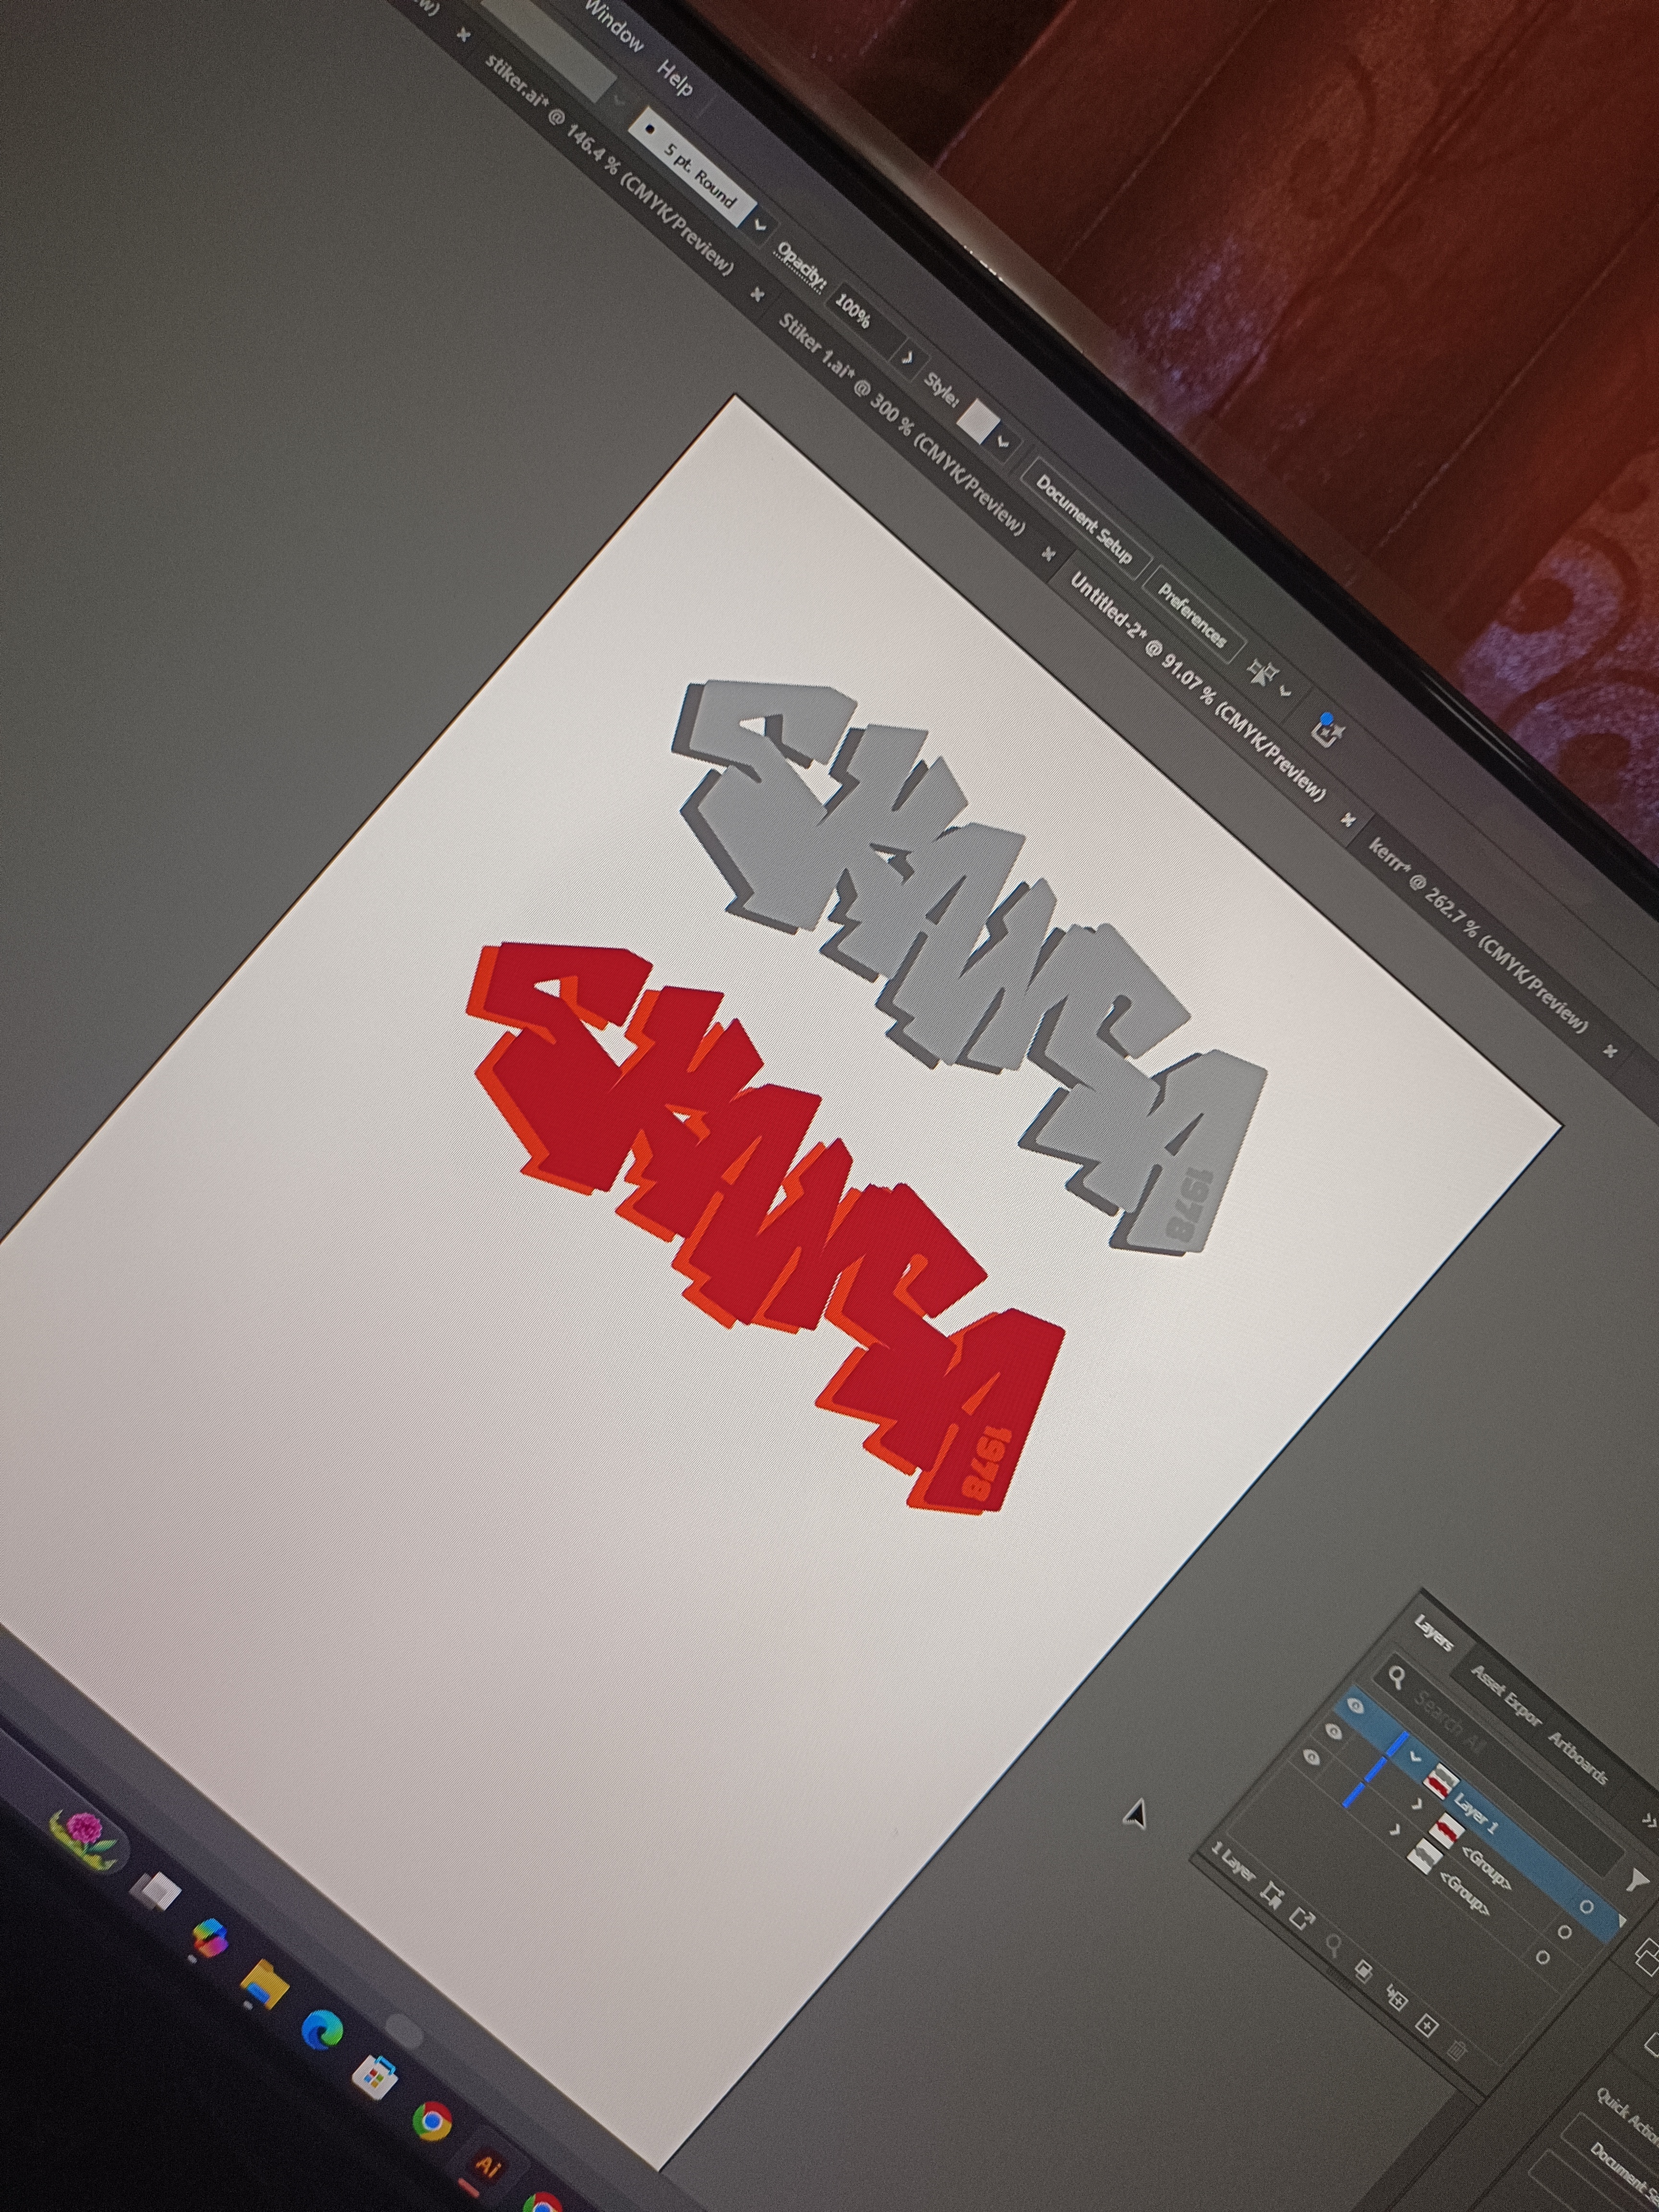Click the Document Setup button
Viewport: 1659px width, 2212px height.
click(1086, 519)
